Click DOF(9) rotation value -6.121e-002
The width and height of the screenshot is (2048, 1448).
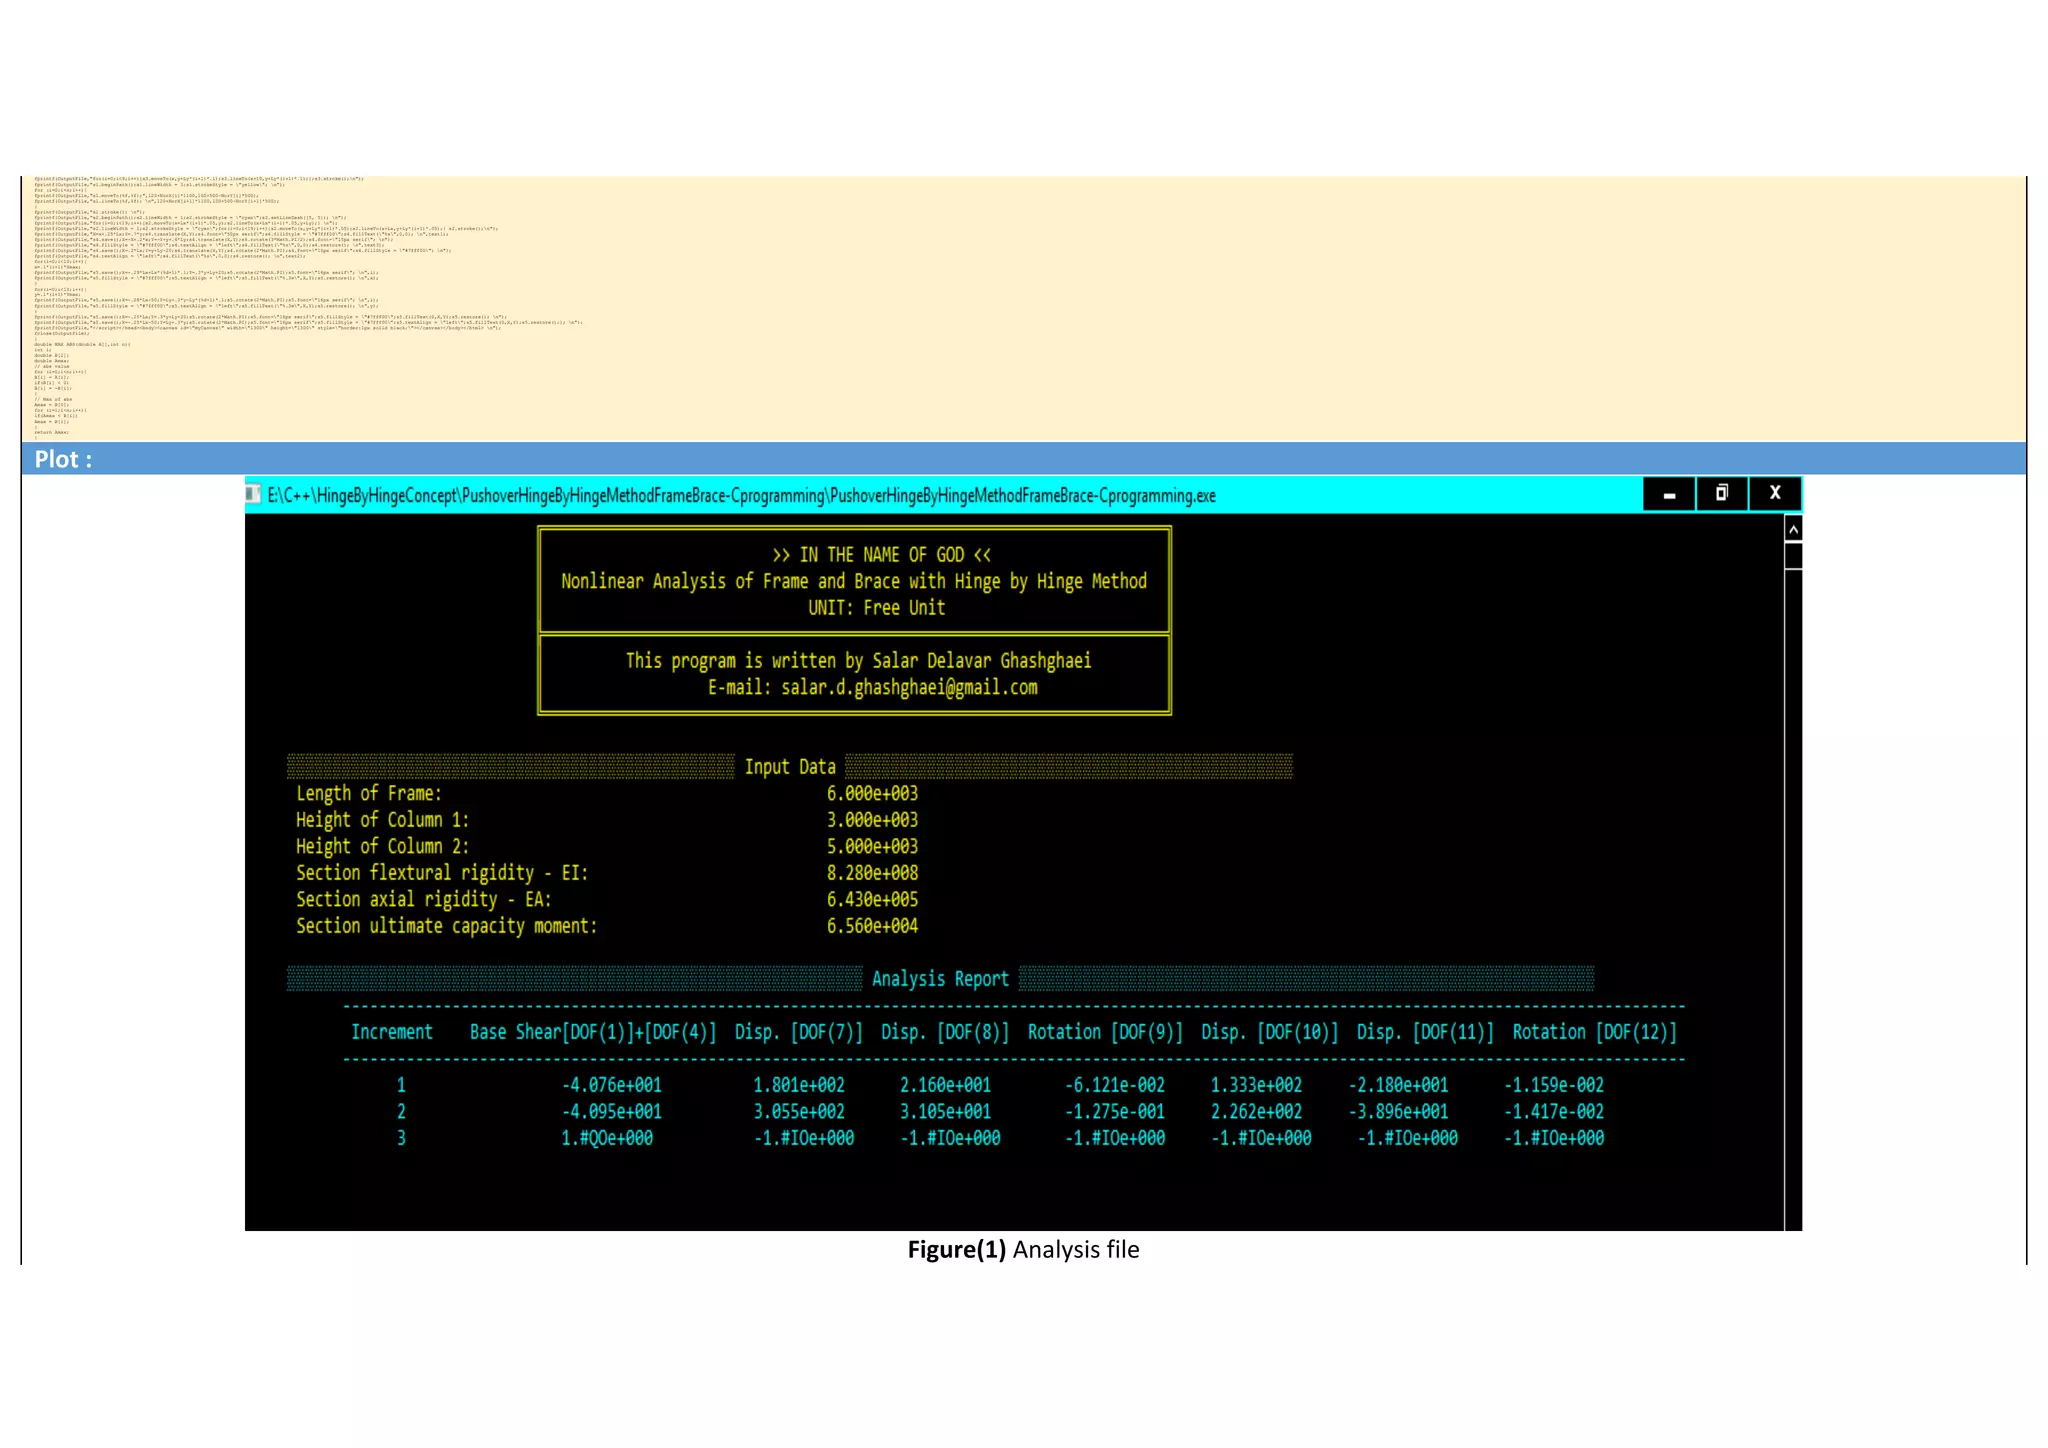click(x=1115, y=1085)
